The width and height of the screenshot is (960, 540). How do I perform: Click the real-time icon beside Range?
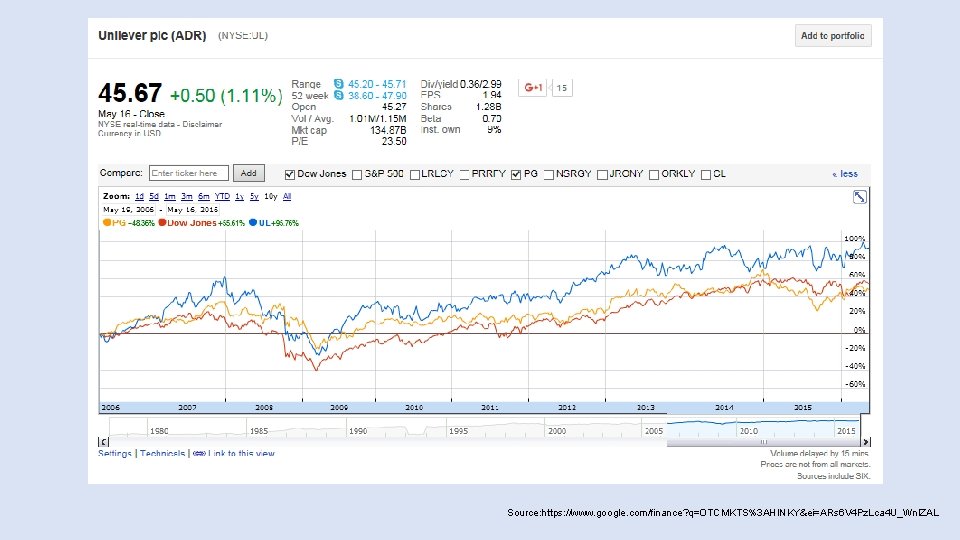pyautogui.click(x=339, y=83)
